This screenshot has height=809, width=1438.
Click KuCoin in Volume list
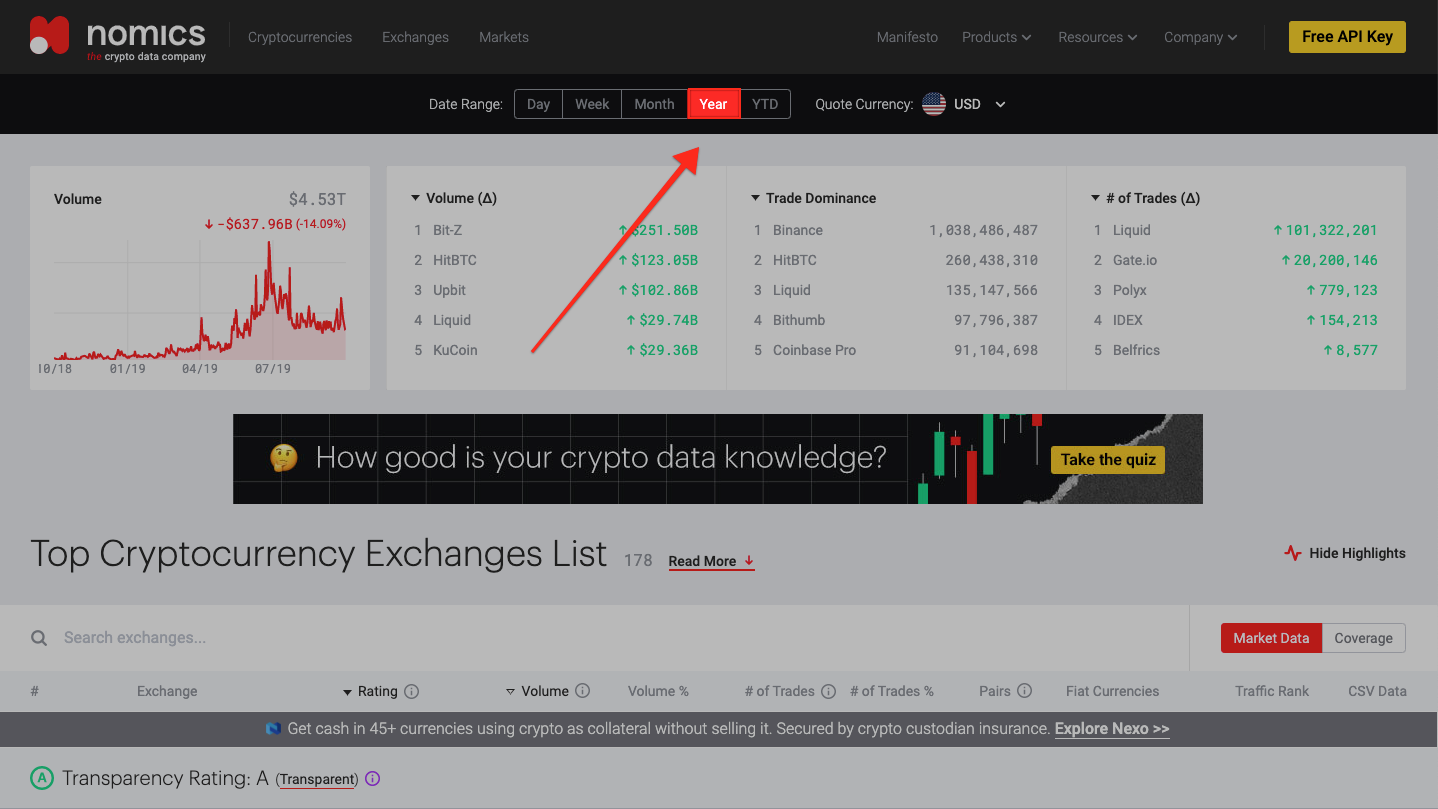pos(455,350)
